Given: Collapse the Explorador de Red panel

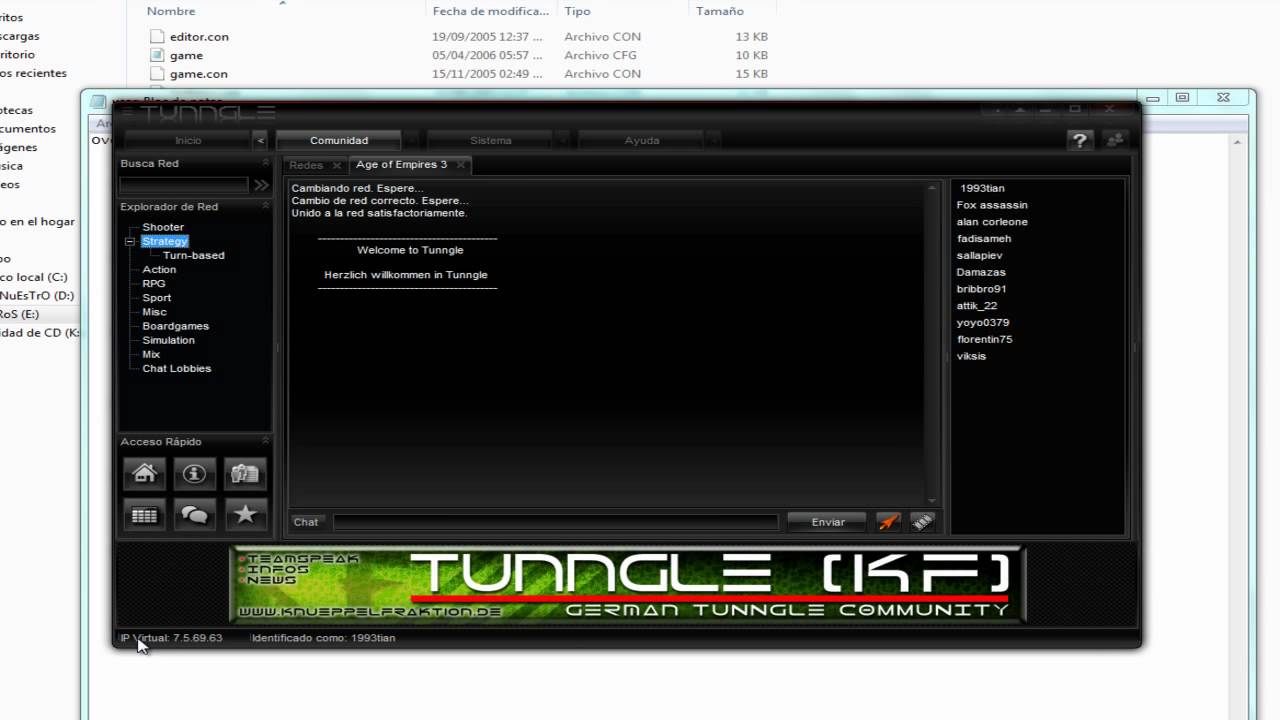Looking at the screenshot, I should [x=265, y=206].
